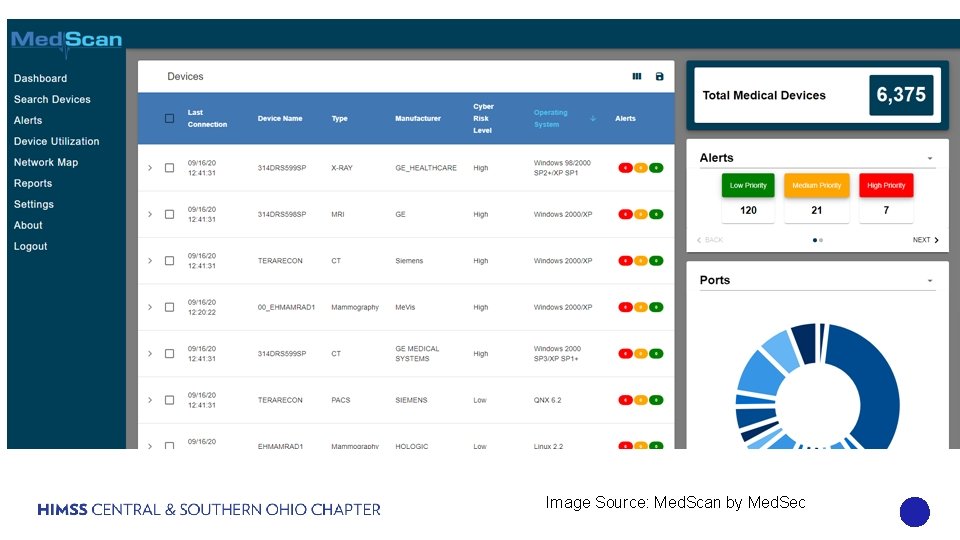Click the first pagination dot in Alerts
960x540 pixels.
click(815, 240)
